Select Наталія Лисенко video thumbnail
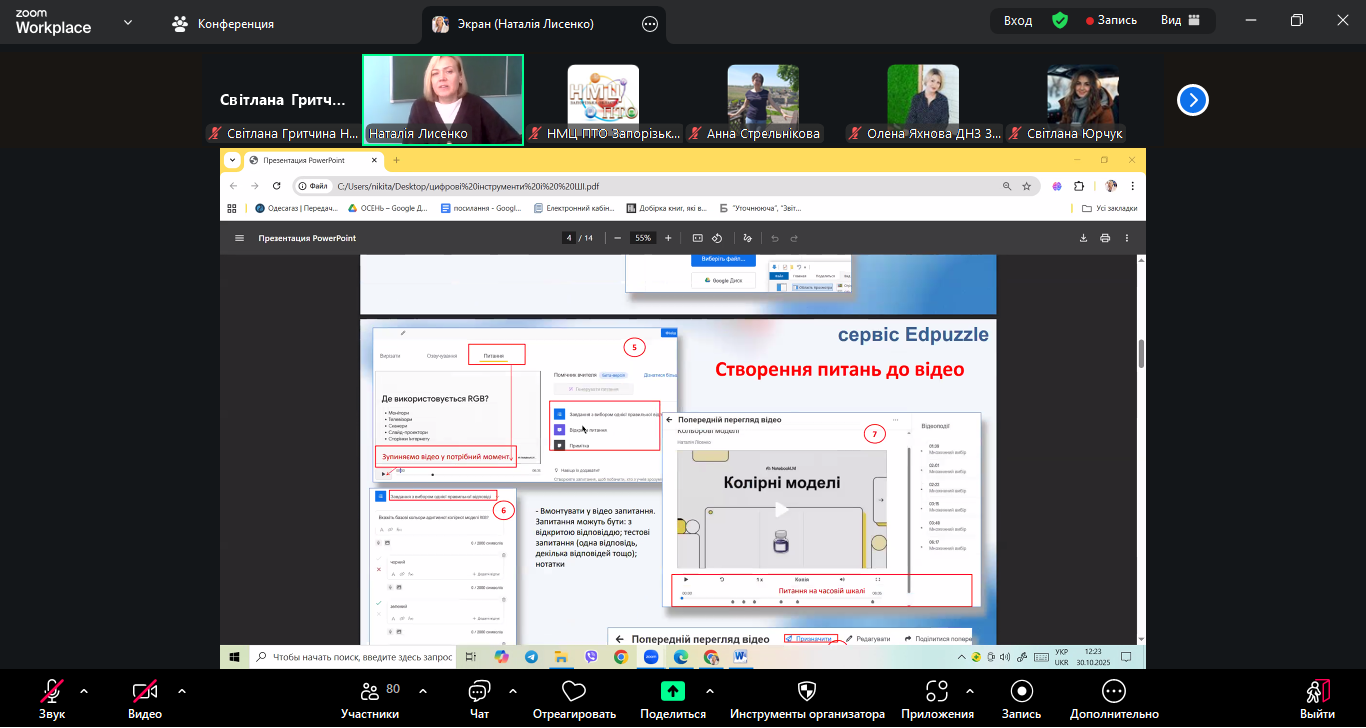 coord(442,99)
